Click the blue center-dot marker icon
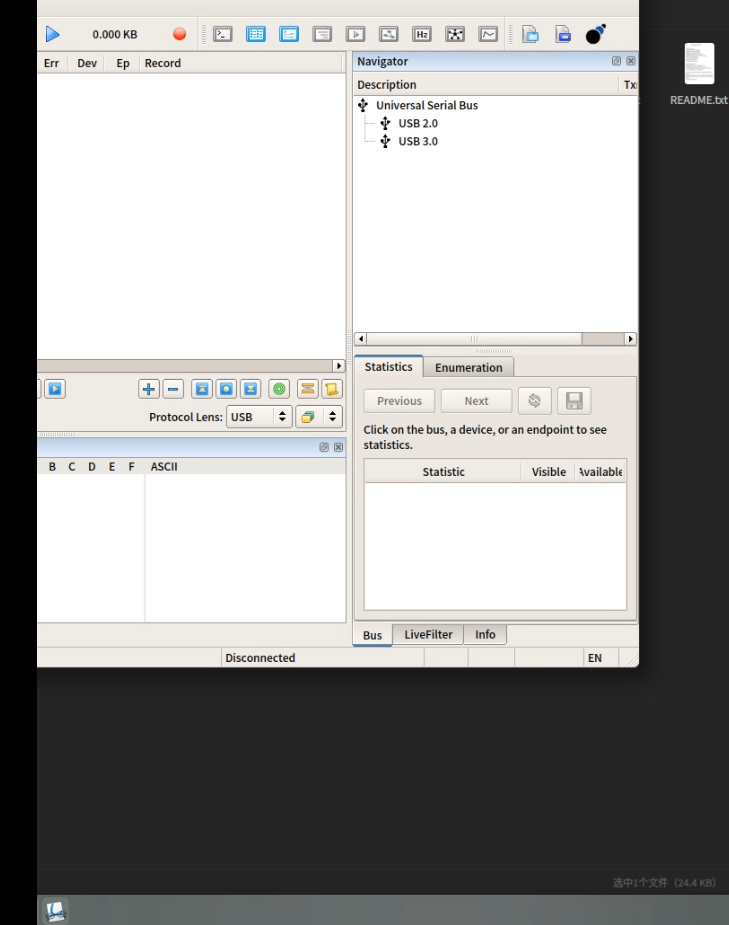 coord(226,389)
